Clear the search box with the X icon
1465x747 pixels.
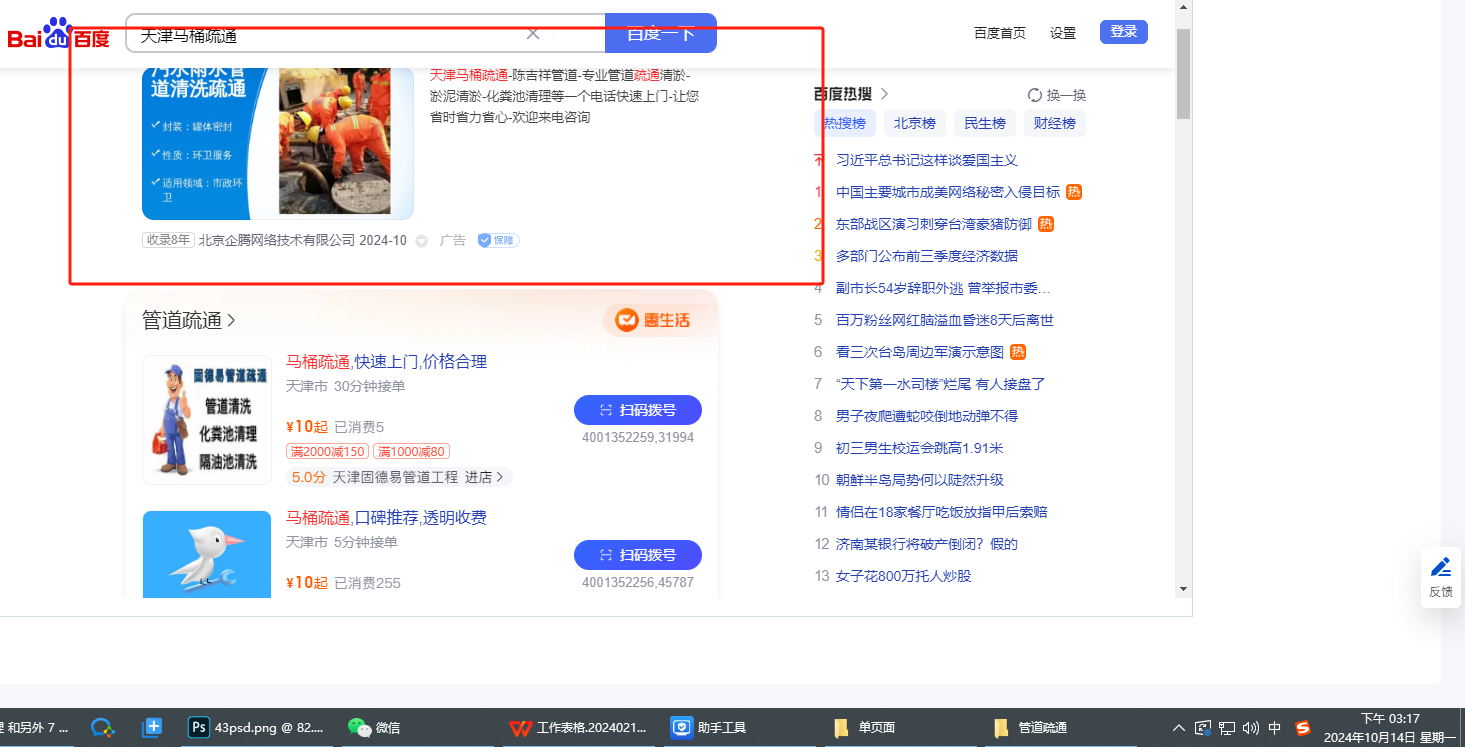pos(533,34)
